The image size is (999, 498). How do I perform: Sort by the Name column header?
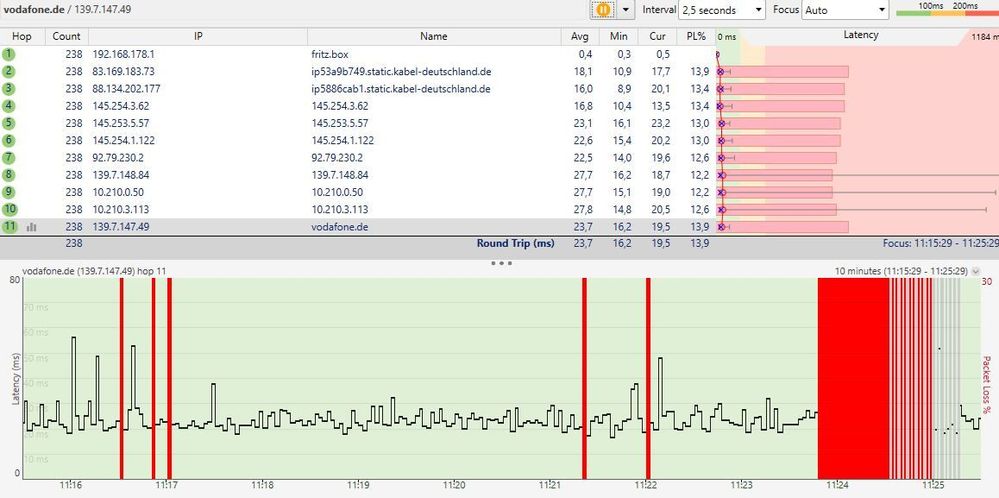point(434,36)
